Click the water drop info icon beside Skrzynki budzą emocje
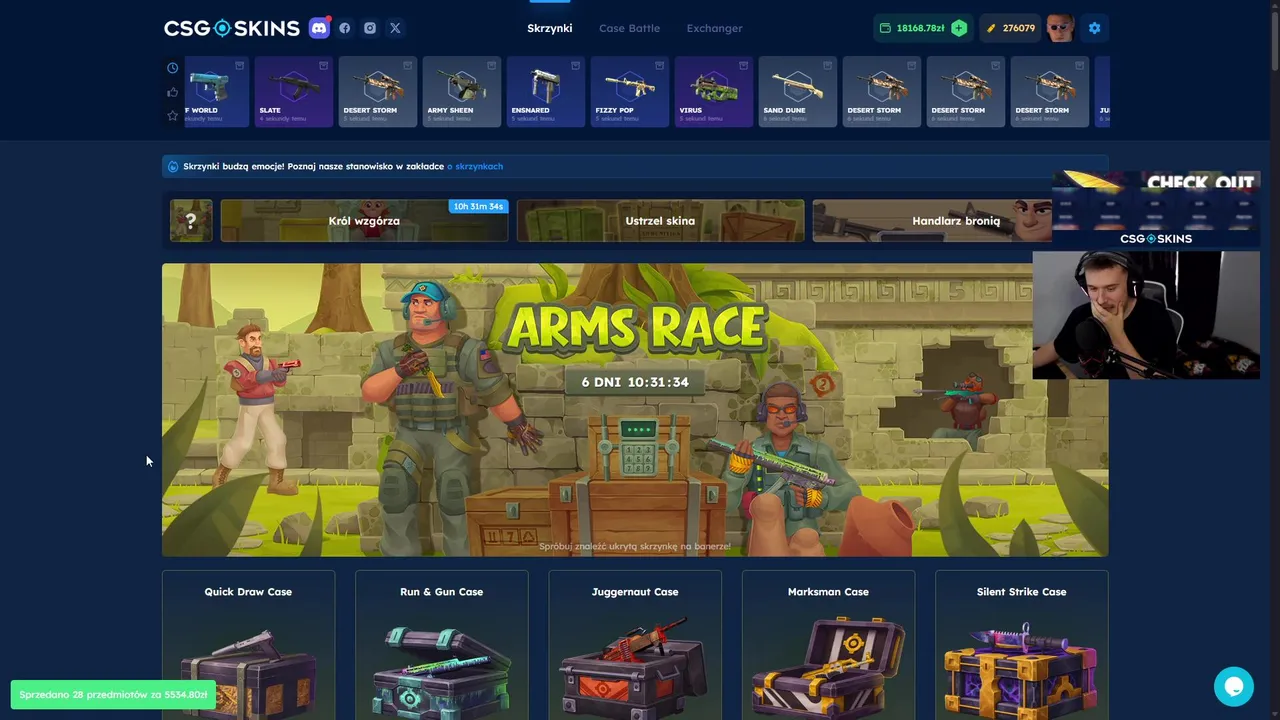 point(173,166)
